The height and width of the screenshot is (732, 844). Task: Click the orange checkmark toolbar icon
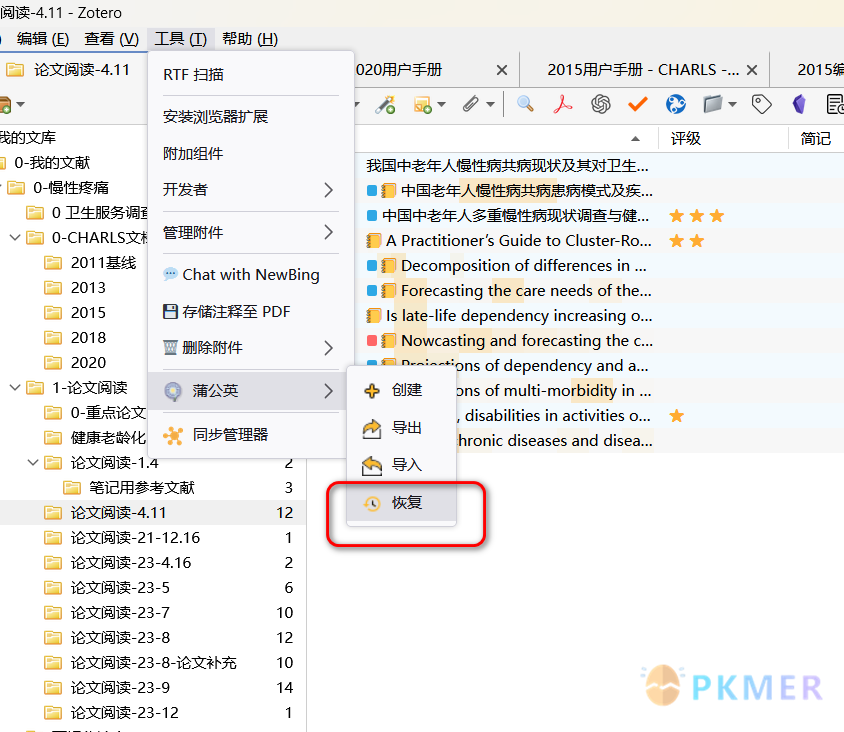(x=638, y=104)
